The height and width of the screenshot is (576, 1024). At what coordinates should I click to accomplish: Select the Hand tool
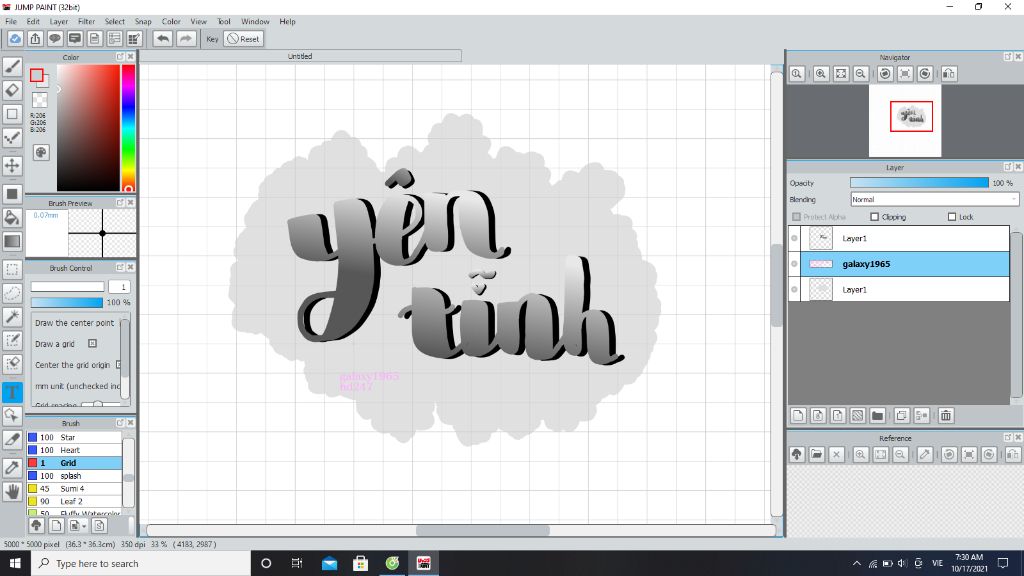pyautogui.click(x=12, y=491)
